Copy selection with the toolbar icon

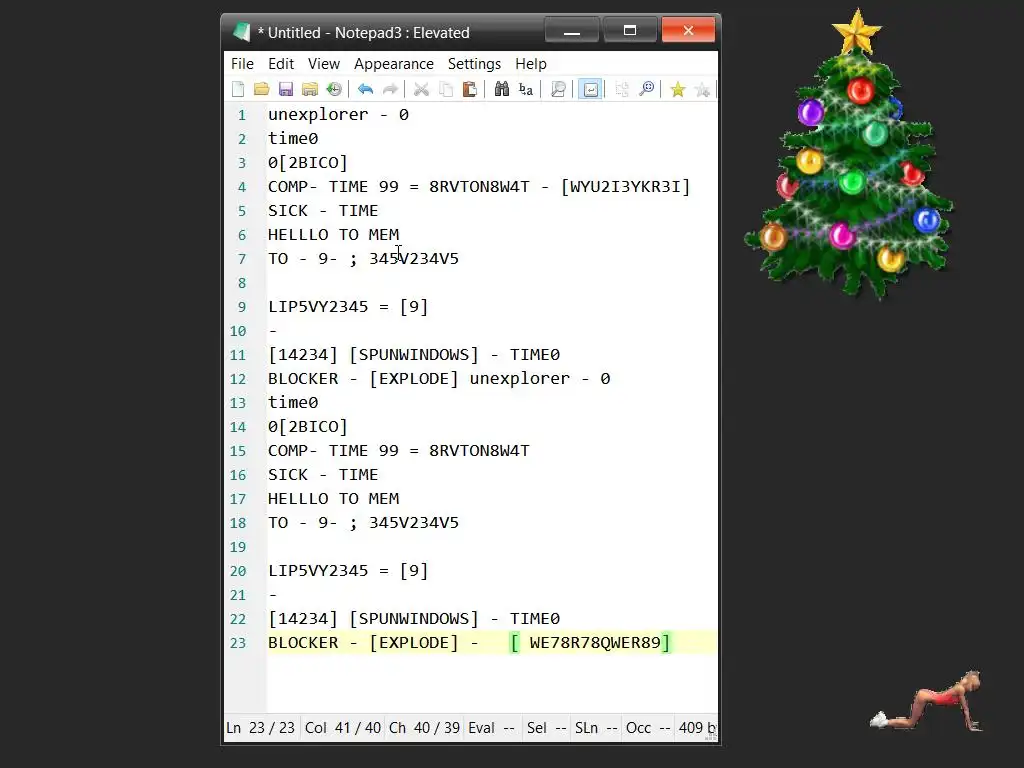click(x=446, y=89)
